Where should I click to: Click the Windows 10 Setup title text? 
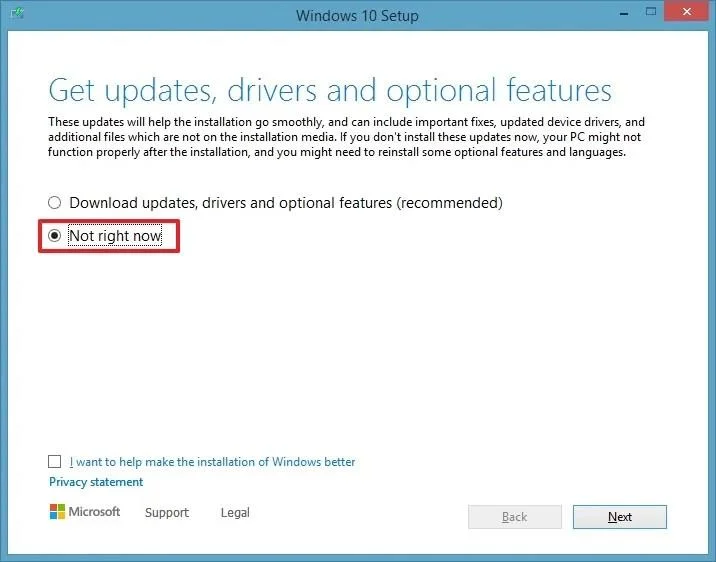coord(357,16)
